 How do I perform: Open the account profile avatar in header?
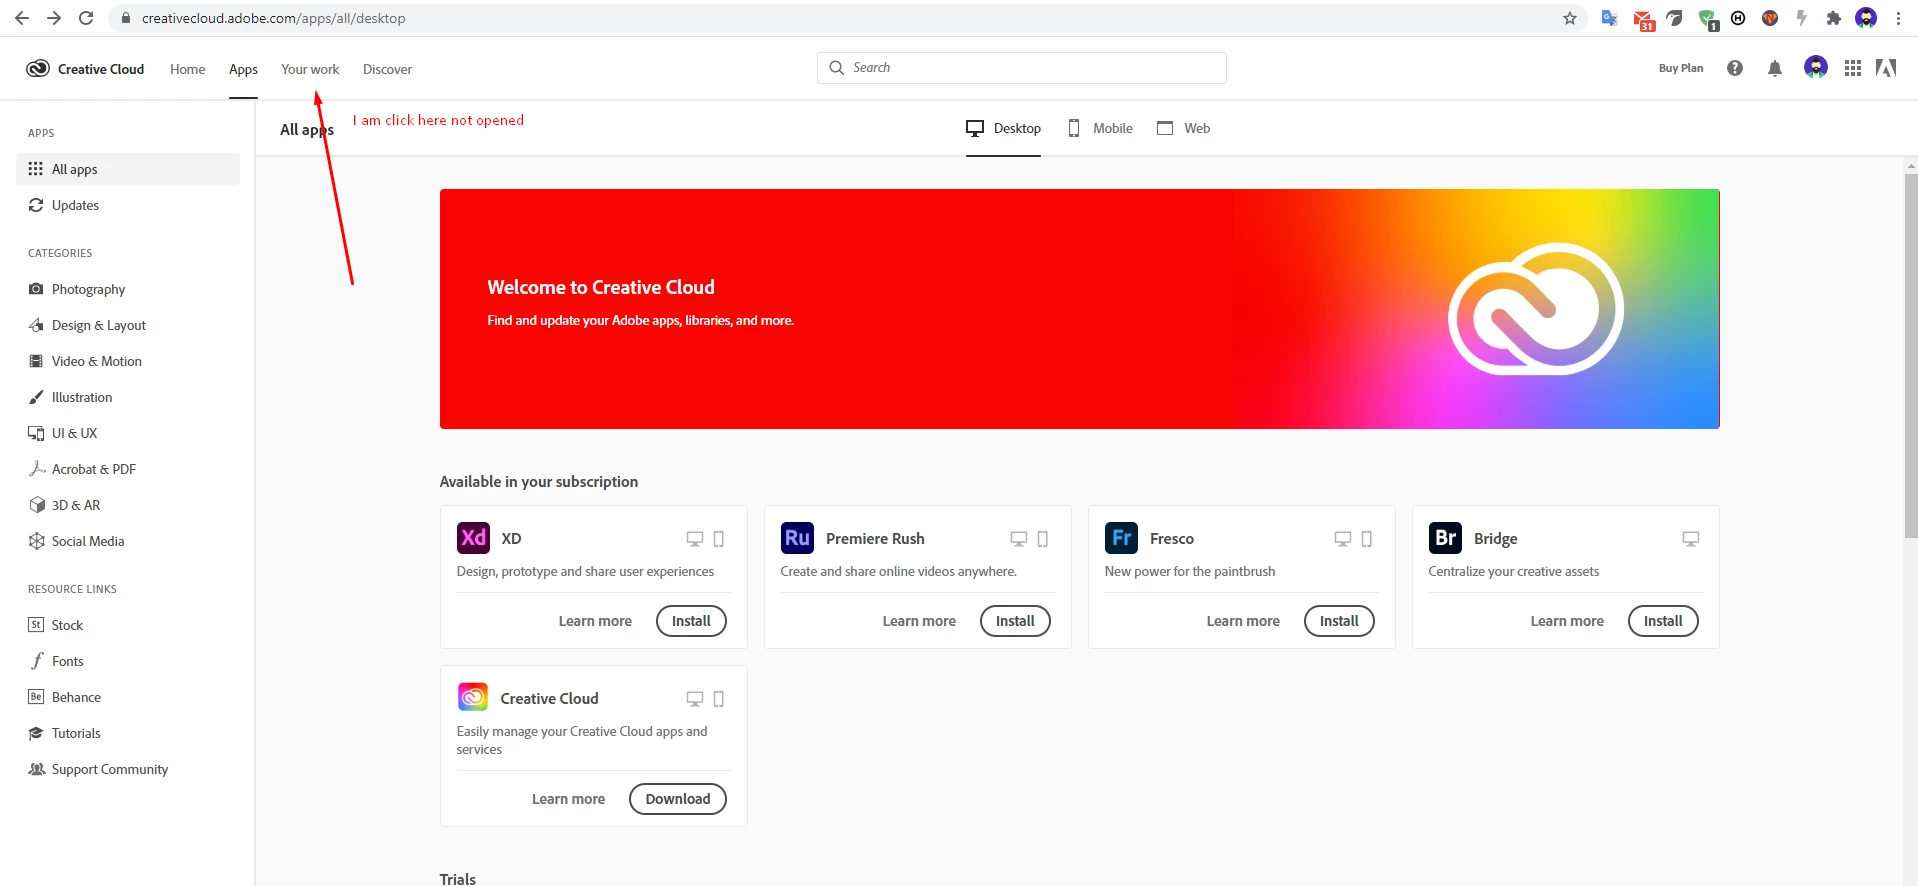click(x=1816, y=67)
